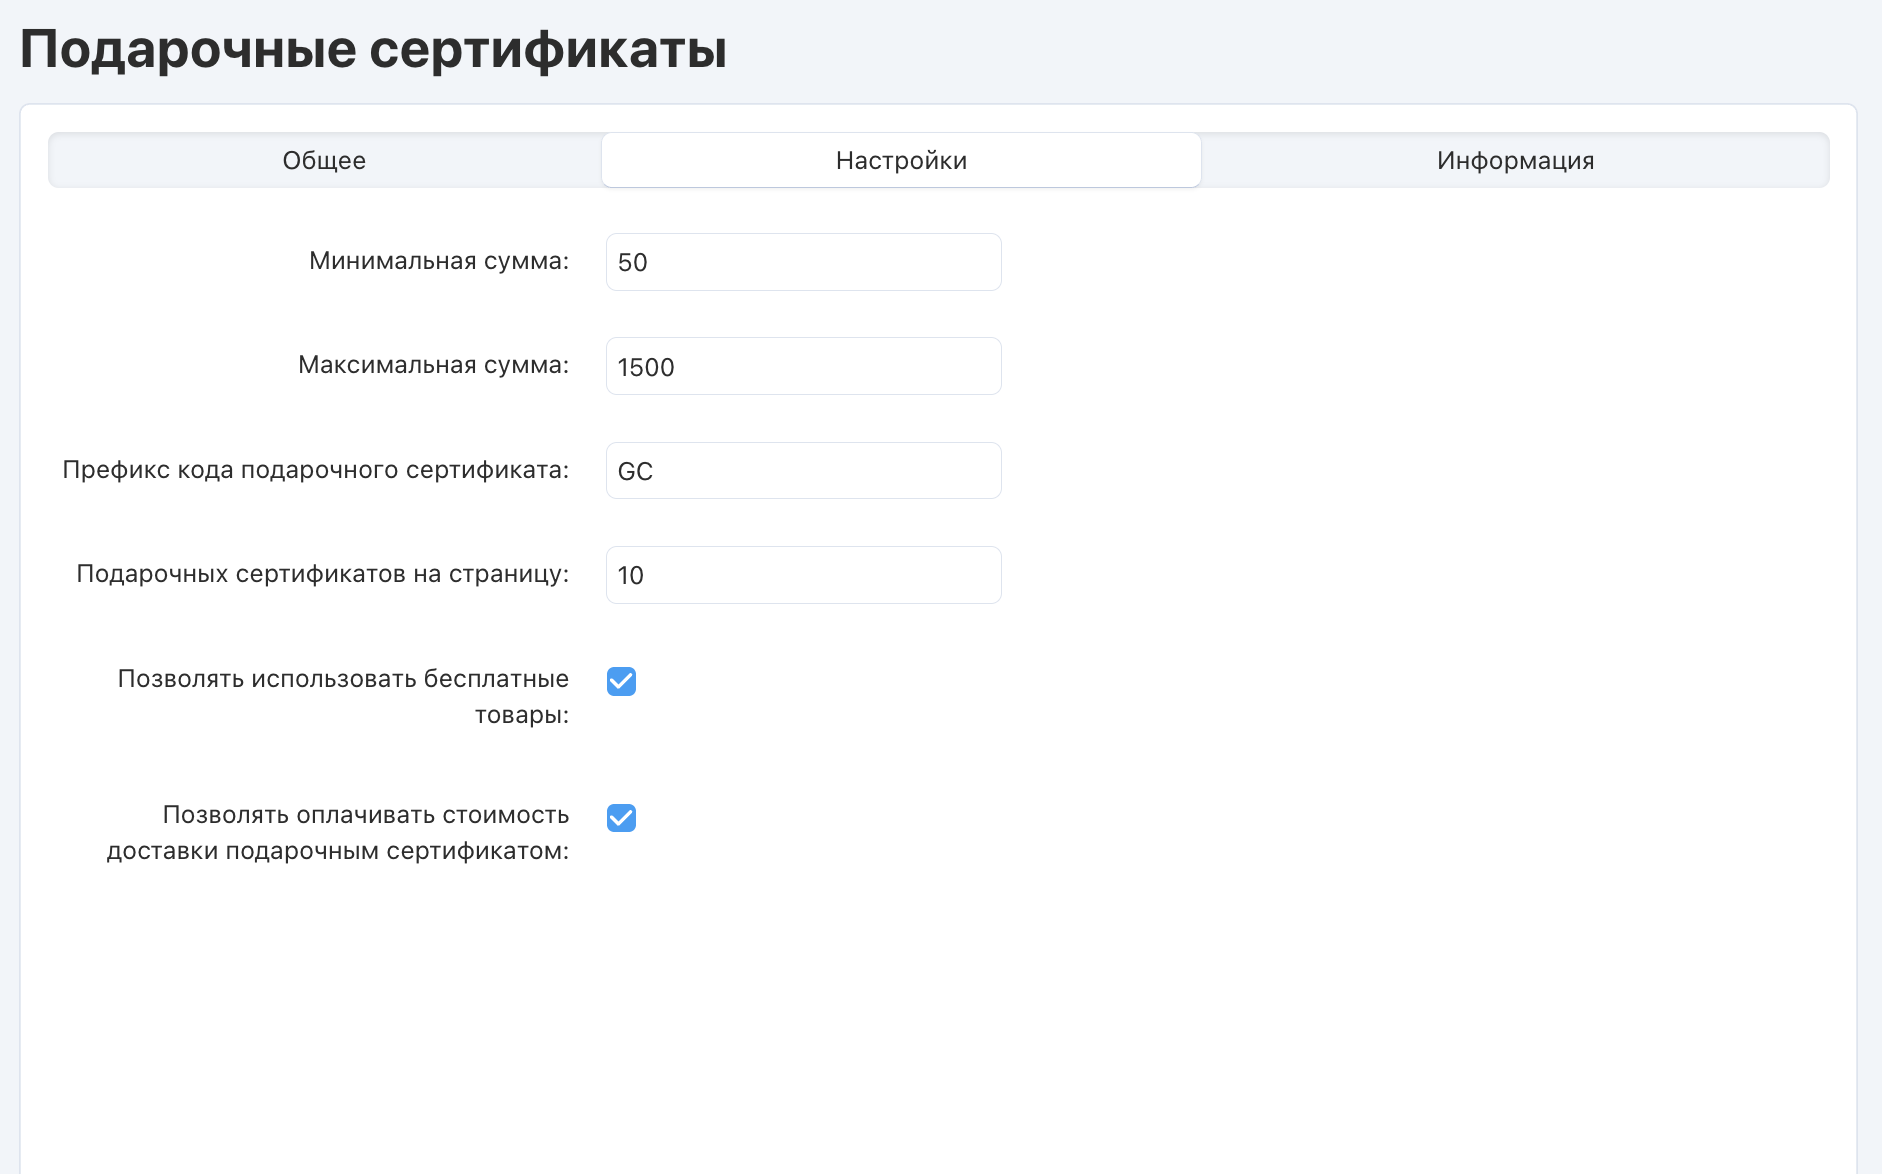Uncheck Позволять использовать бесплатные товары checkbox
This screenshot has height=1174, width=1882.
click(x=621, y=681)
